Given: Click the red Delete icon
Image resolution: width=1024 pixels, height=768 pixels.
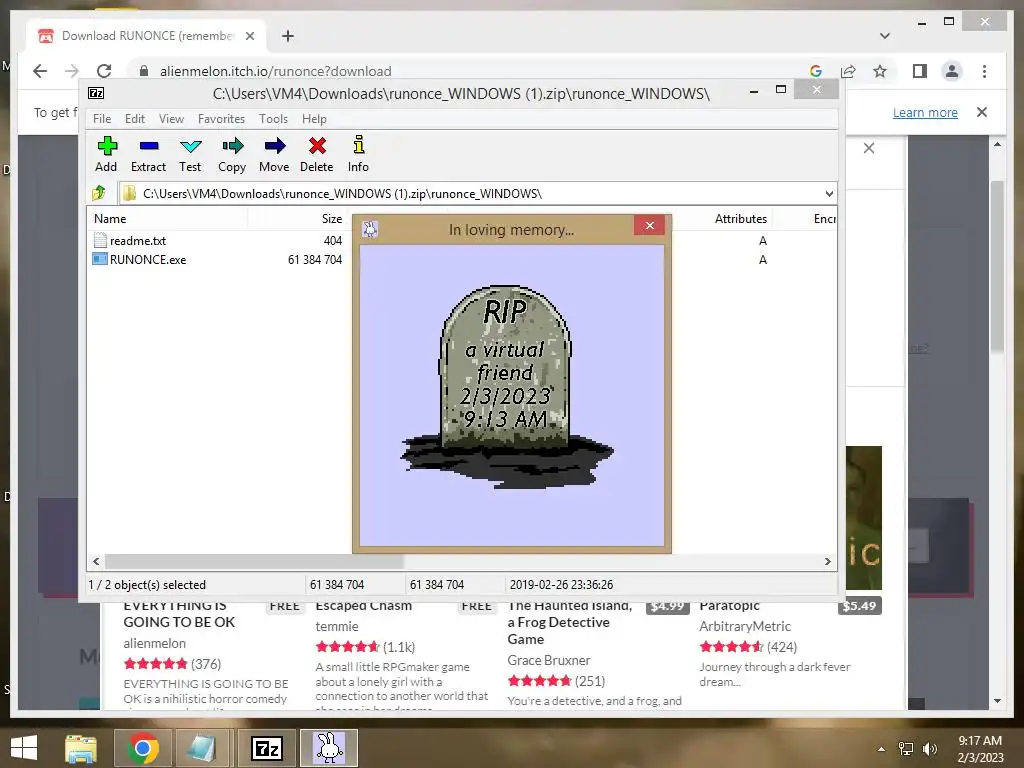Looking at the screenshot, I should coord(317,154).
